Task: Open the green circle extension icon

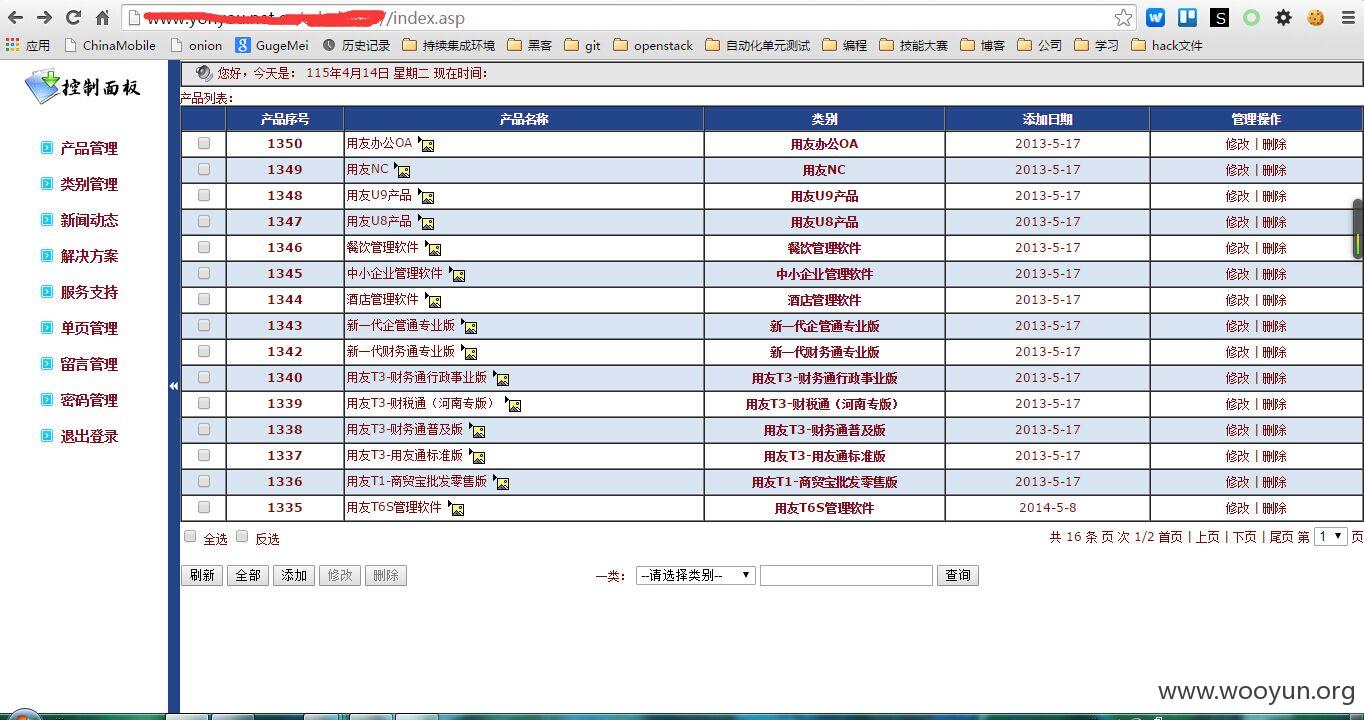Action: (1251, 18)
